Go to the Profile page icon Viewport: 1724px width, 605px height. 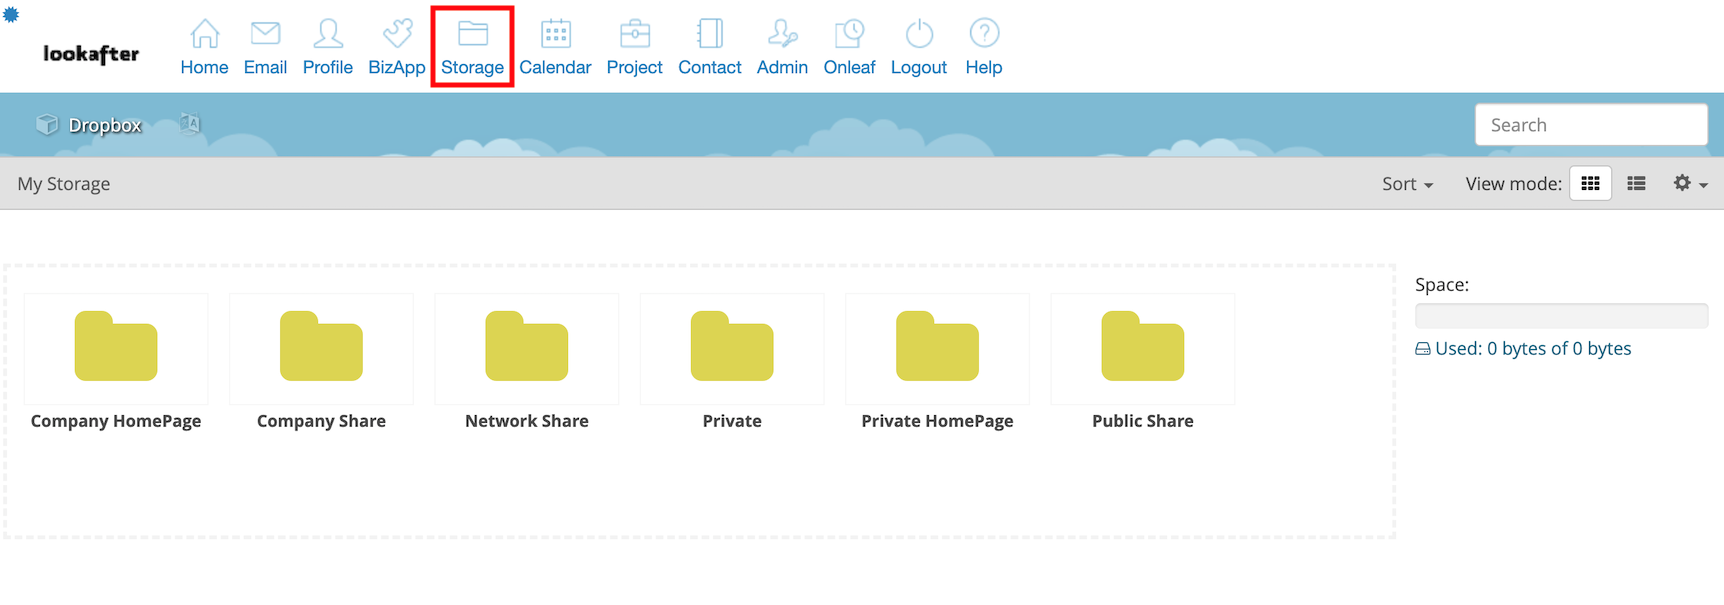tap(327, 34)
